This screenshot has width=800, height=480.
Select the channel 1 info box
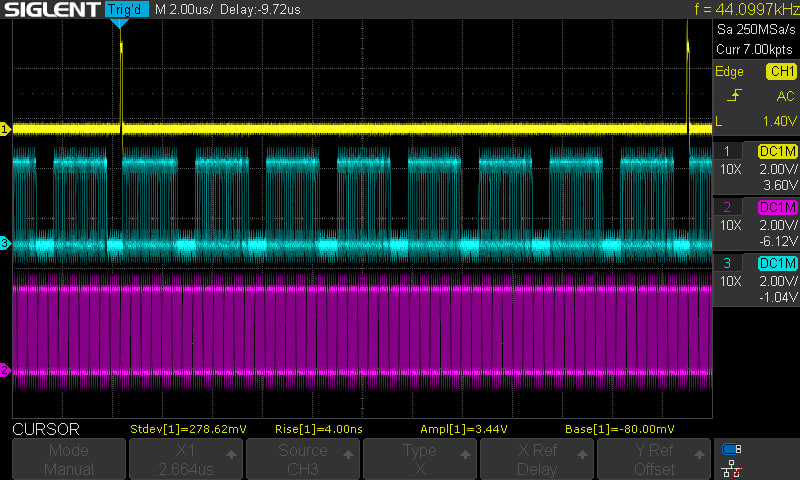[x=756, y=168]
